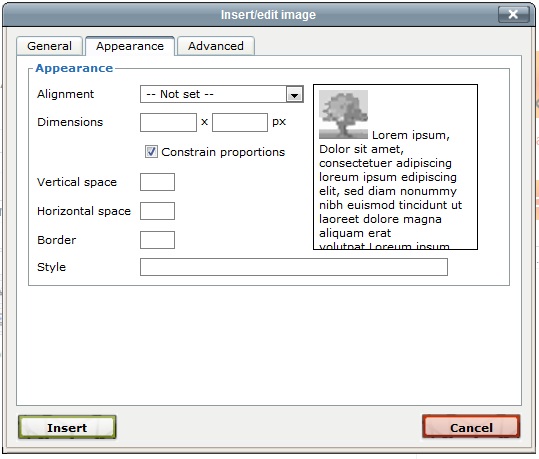Open the Alignment '-- Not set --' combo box
The width and height of the screenshot is (539, 459).
click(x=222, y=94)
